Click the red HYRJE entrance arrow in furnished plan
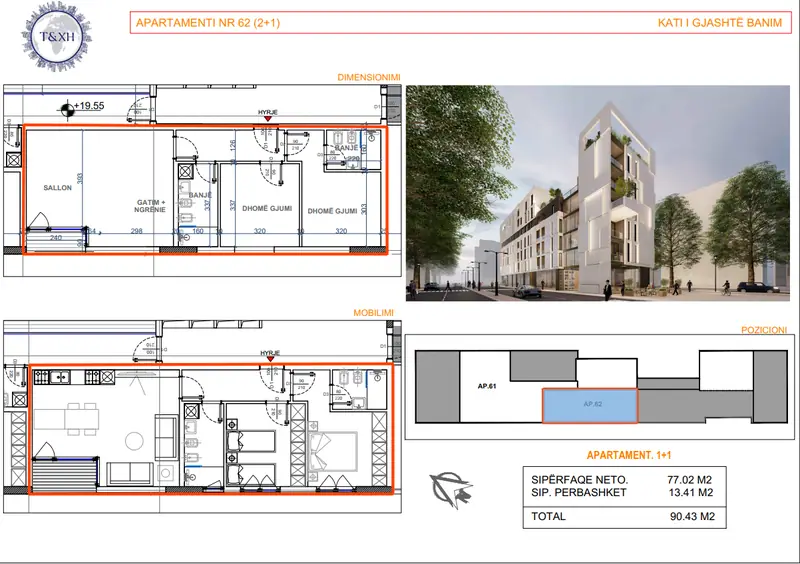The height and width of the screenshot is (564, 800). [270, 359]
